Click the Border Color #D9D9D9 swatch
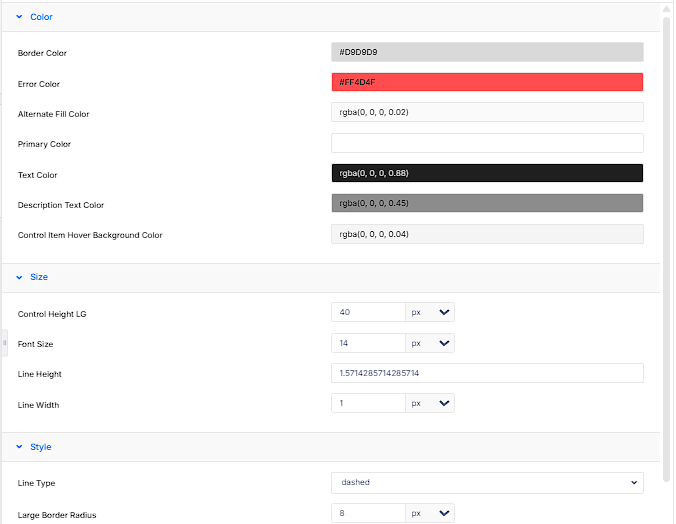 tap(487, 52)
